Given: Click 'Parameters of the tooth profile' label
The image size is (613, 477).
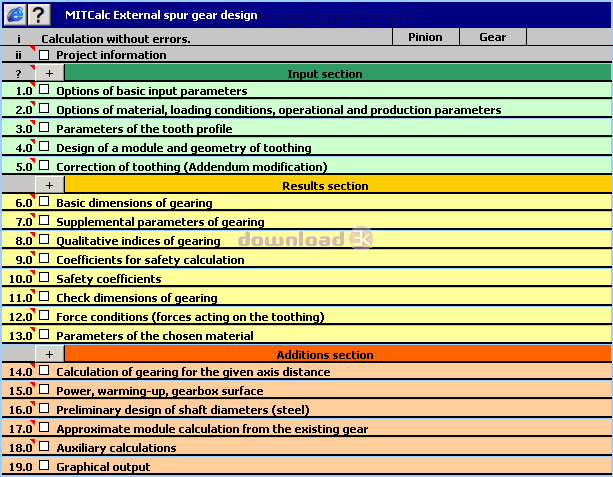Looking at the screenshot, I should 144,129.
